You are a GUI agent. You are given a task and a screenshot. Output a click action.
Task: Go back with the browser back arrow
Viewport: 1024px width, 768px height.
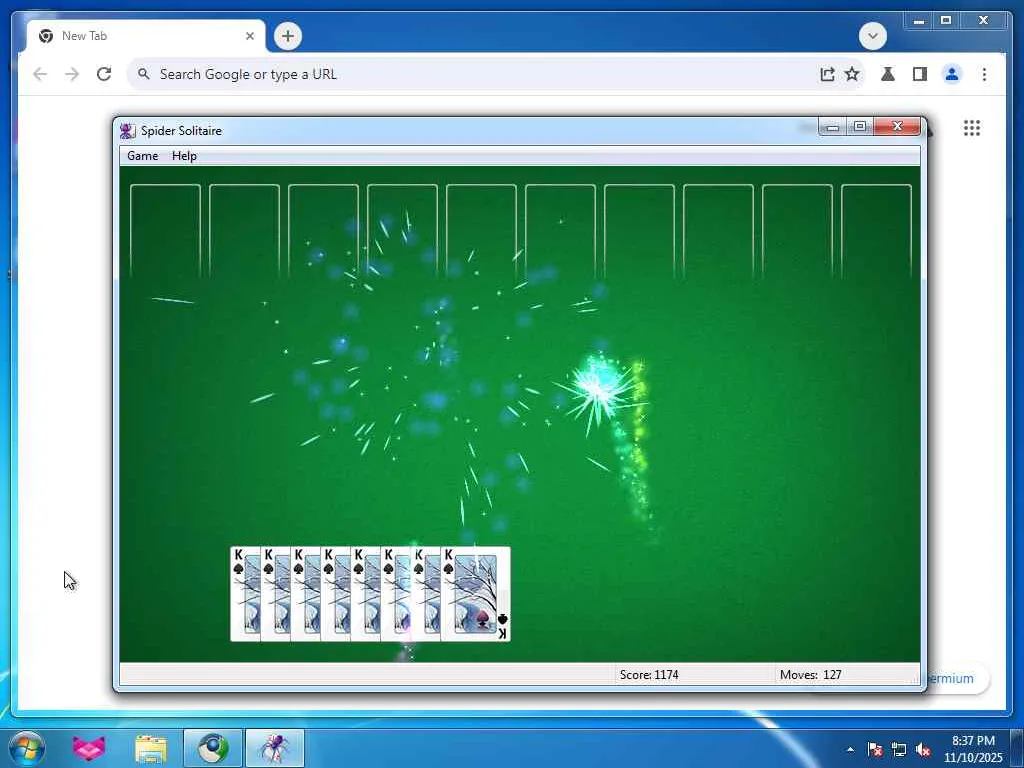coord(40,74)
